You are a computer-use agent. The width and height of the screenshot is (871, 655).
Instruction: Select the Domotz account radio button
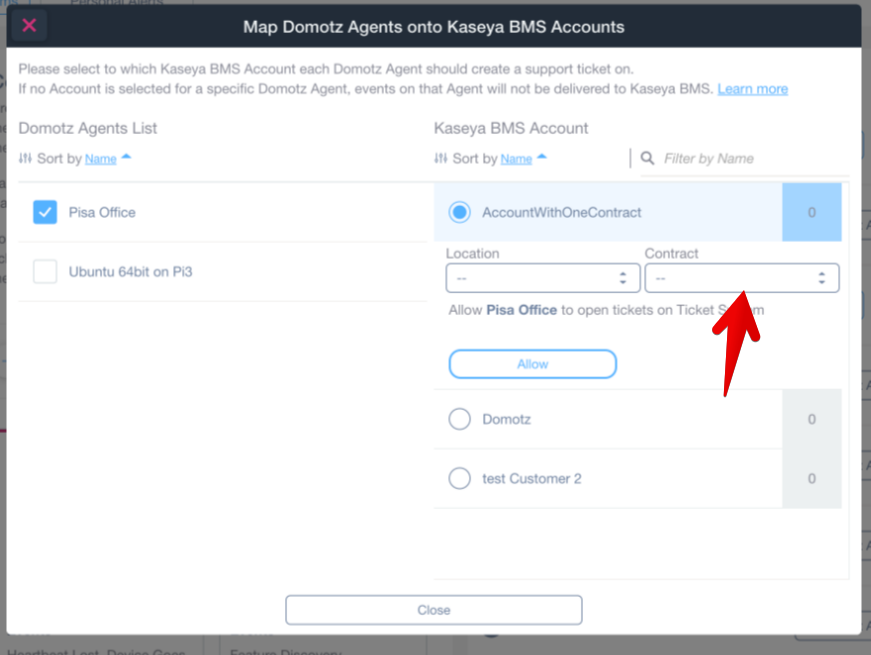tap(459, 419)
